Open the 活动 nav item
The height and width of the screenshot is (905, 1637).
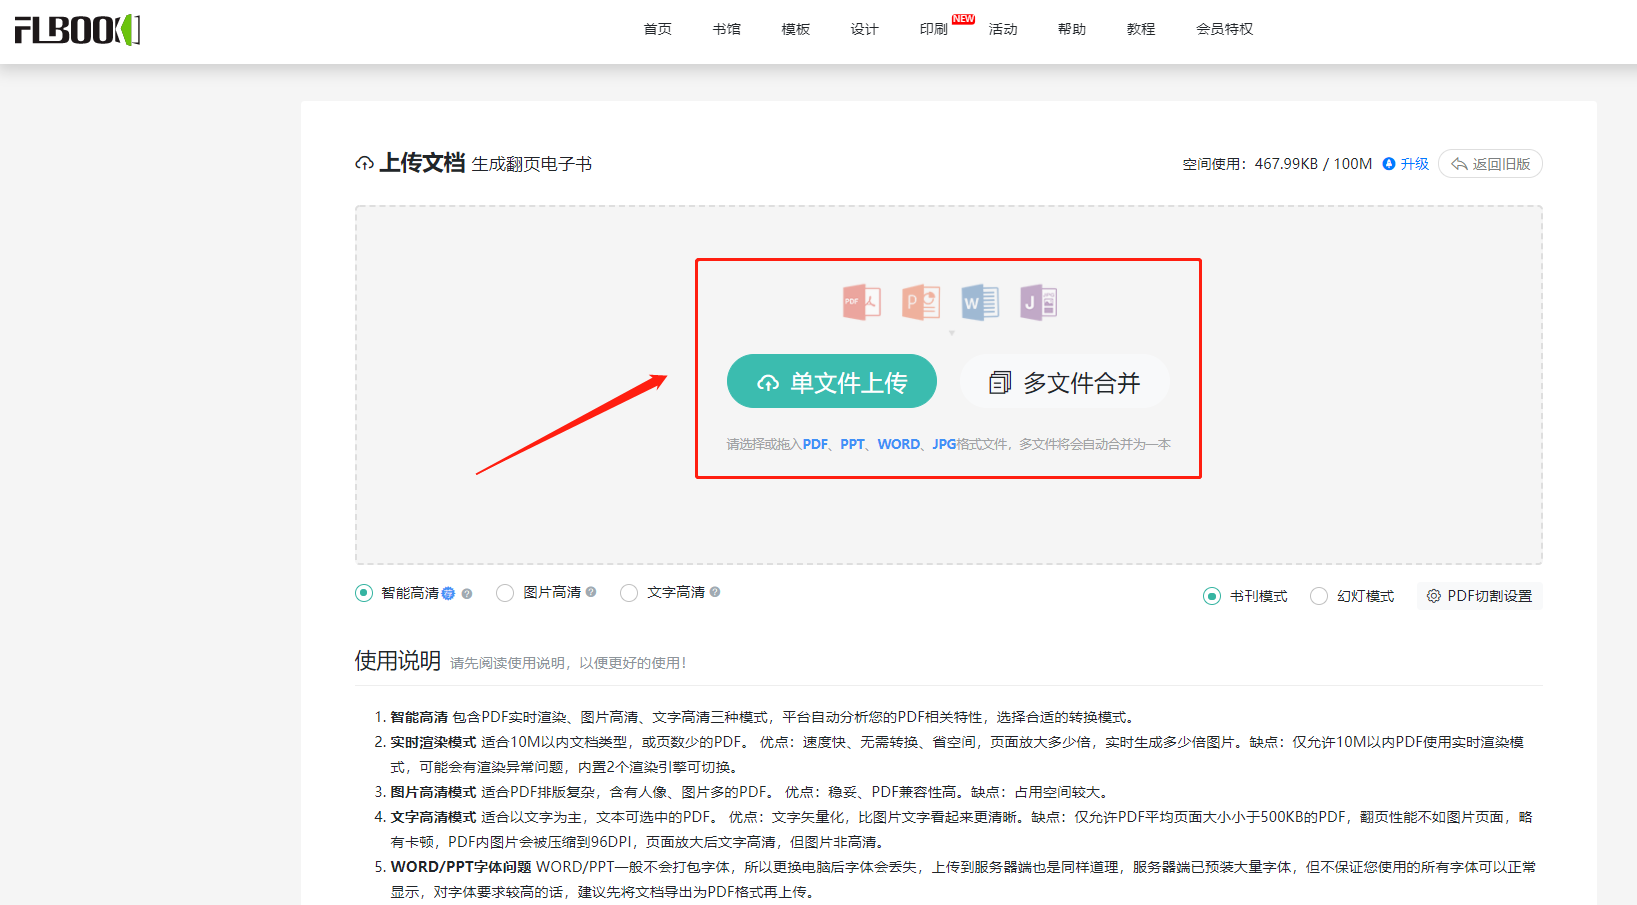[x=1003, y=29]
